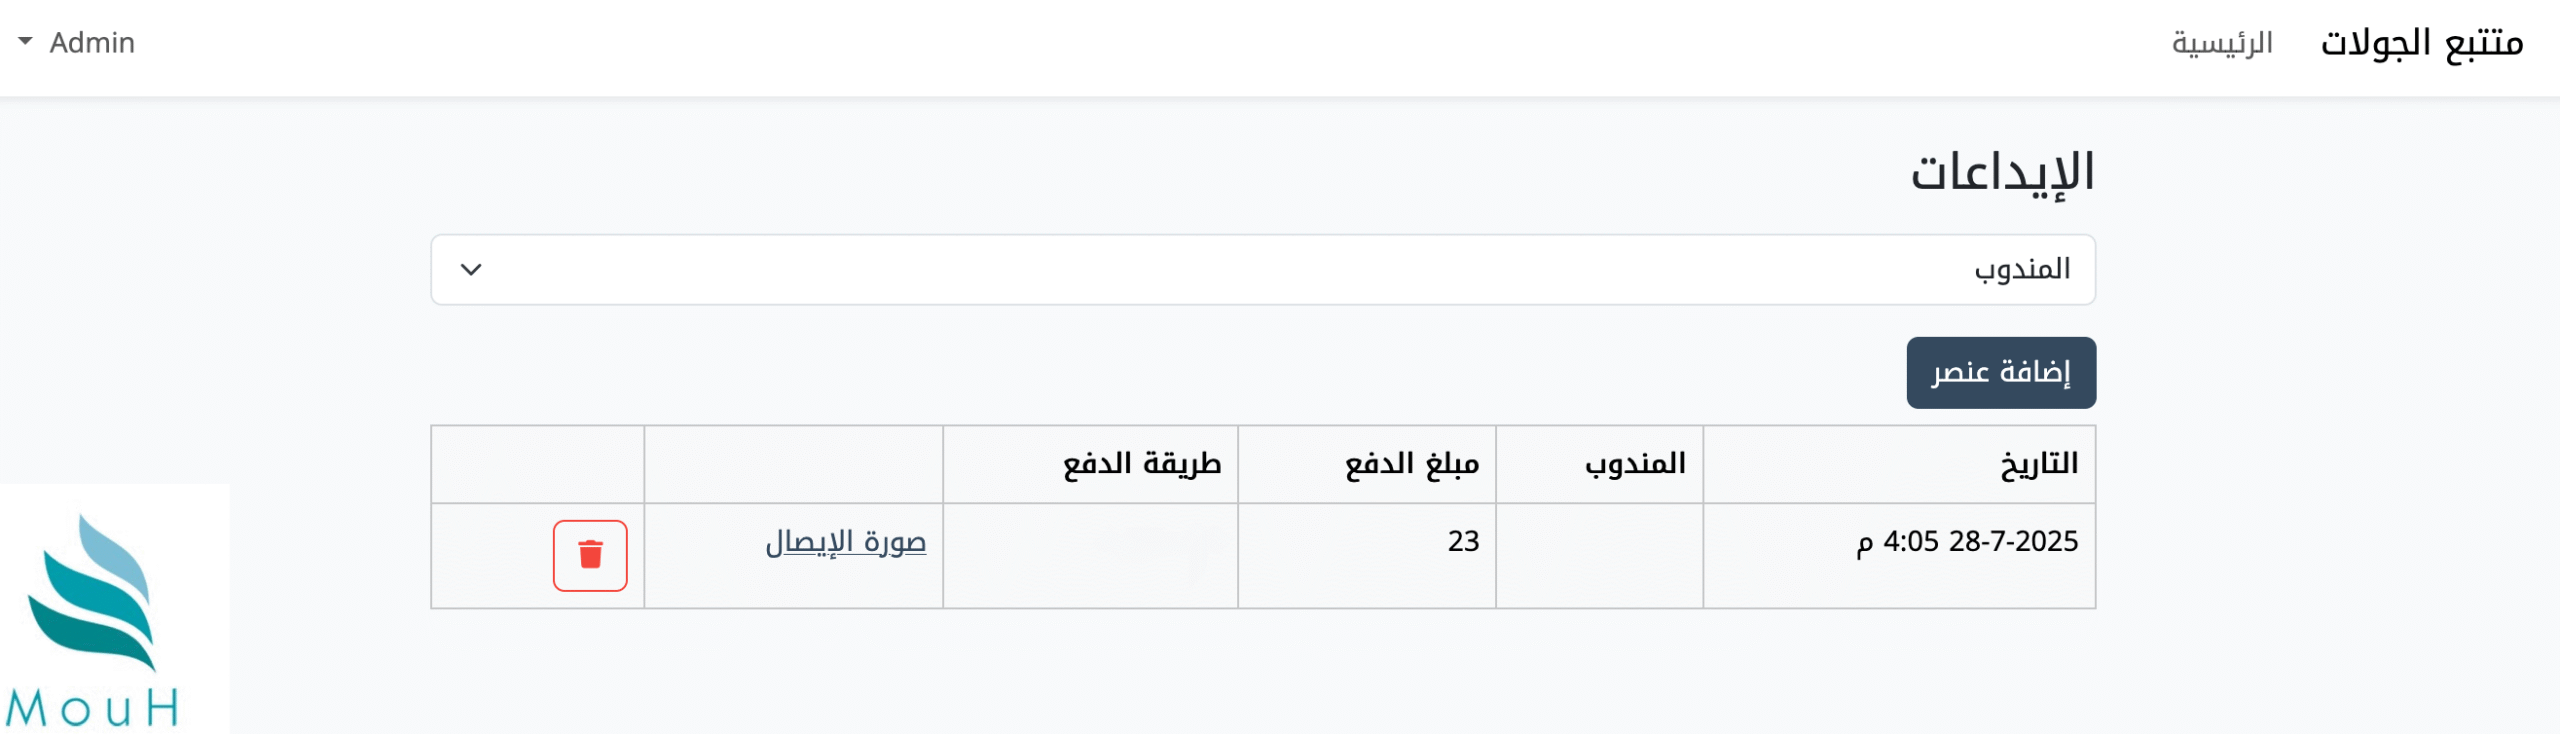Click the red trash delete icon

click(590, 555)
